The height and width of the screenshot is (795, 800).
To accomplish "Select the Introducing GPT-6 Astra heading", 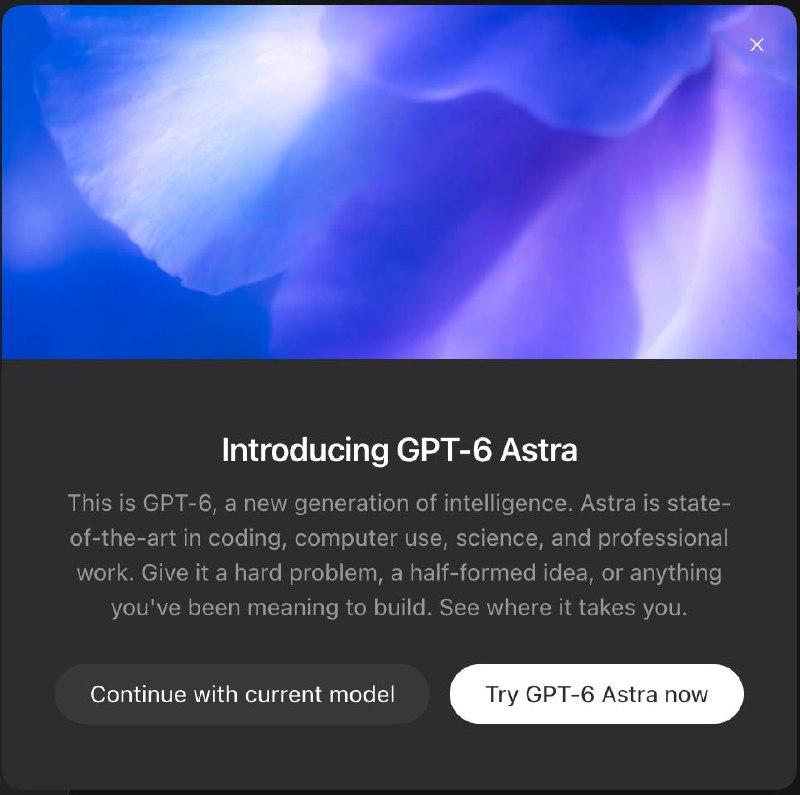I will (399, 450).
